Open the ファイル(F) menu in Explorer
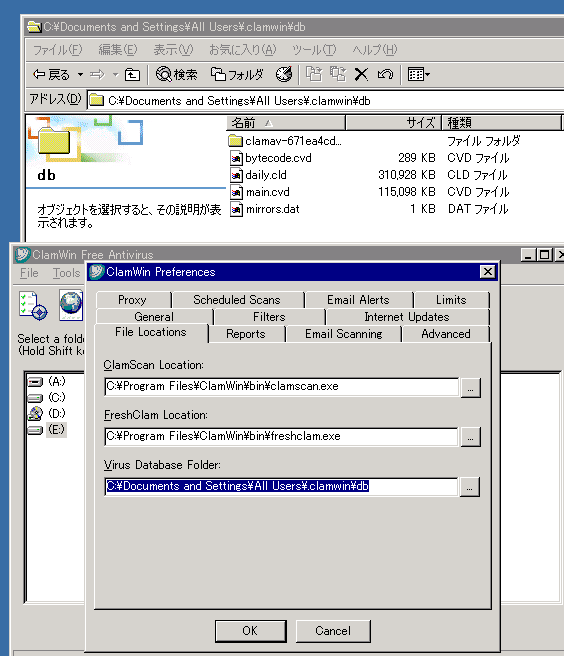 [x=58, y=50]
